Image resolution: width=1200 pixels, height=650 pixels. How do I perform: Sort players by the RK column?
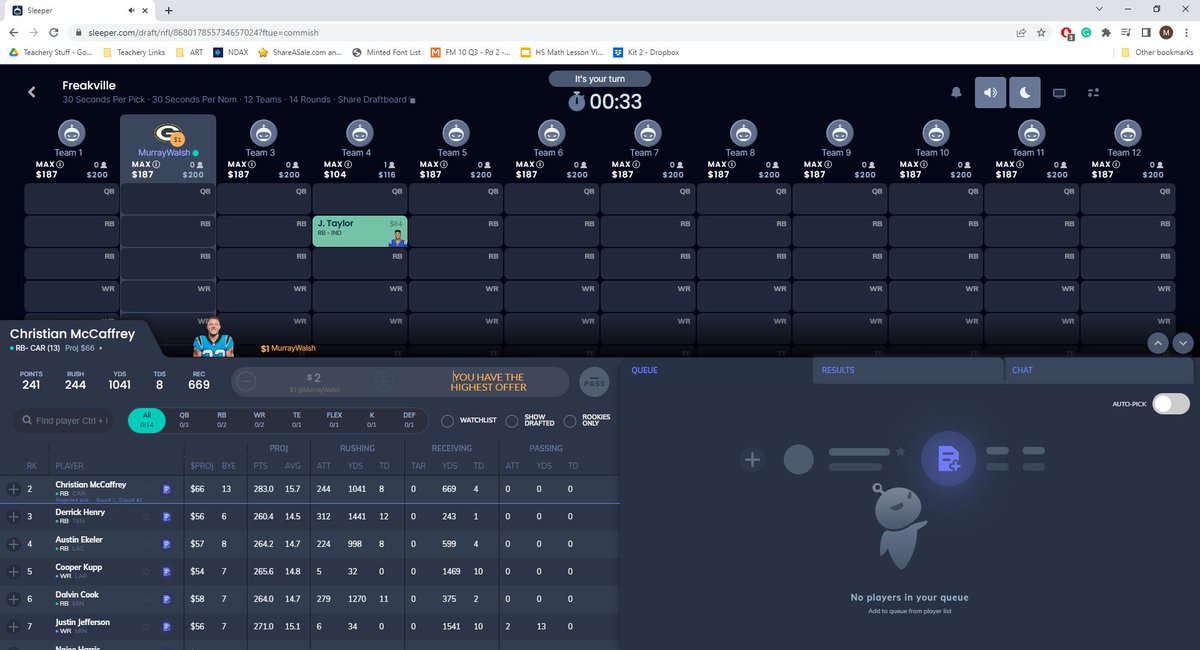32,466
